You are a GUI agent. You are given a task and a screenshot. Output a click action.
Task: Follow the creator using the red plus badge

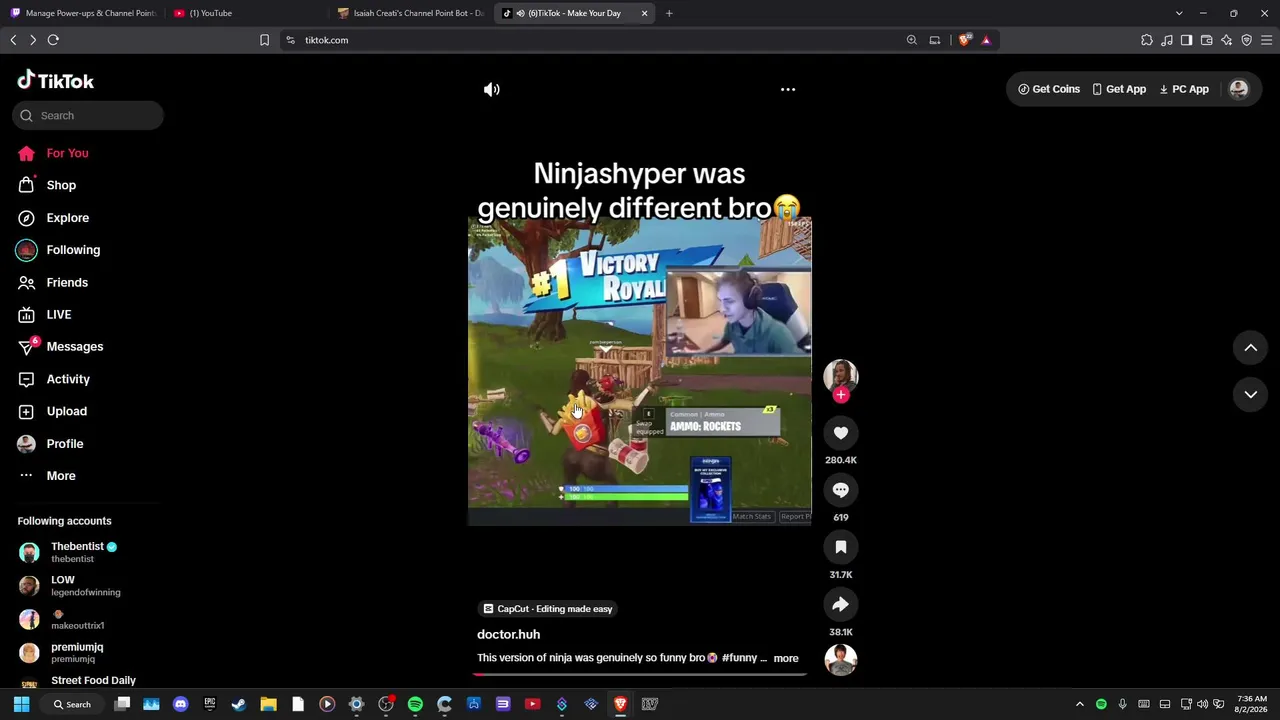[x=840, y=395]
